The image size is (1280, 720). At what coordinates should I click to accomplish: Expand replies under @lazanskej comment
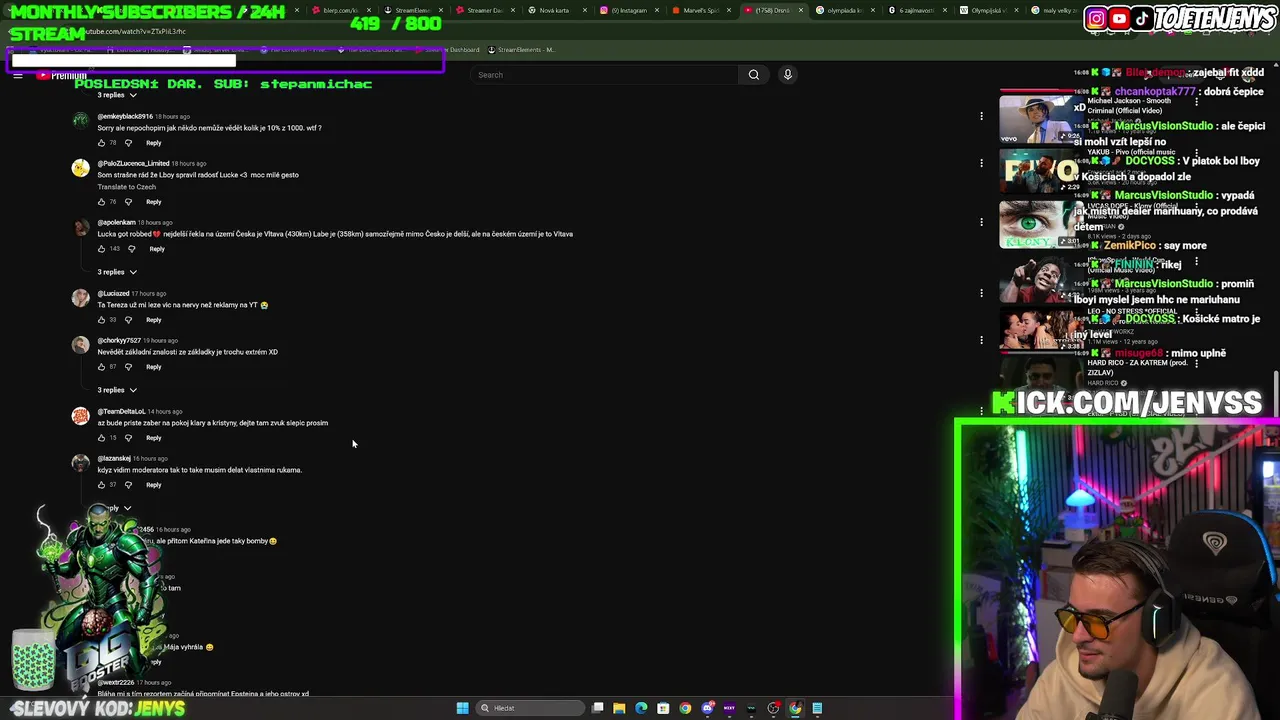coord(117,508)
